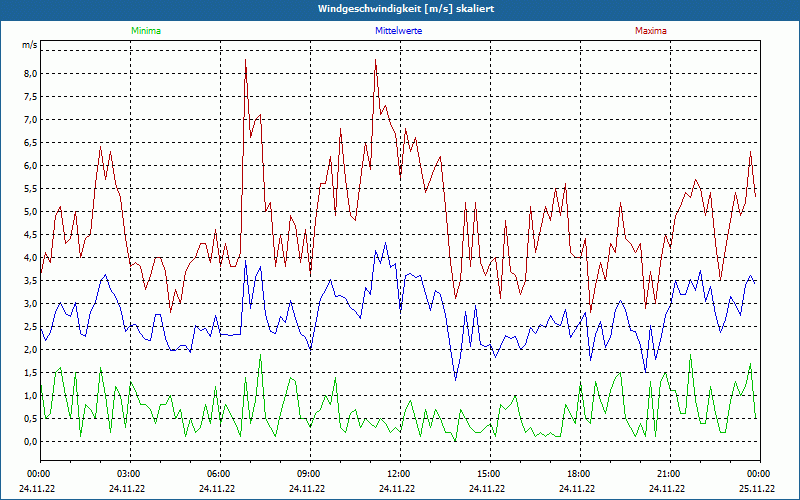Click the "24.11.22" date under 21:00

[667, 488]
